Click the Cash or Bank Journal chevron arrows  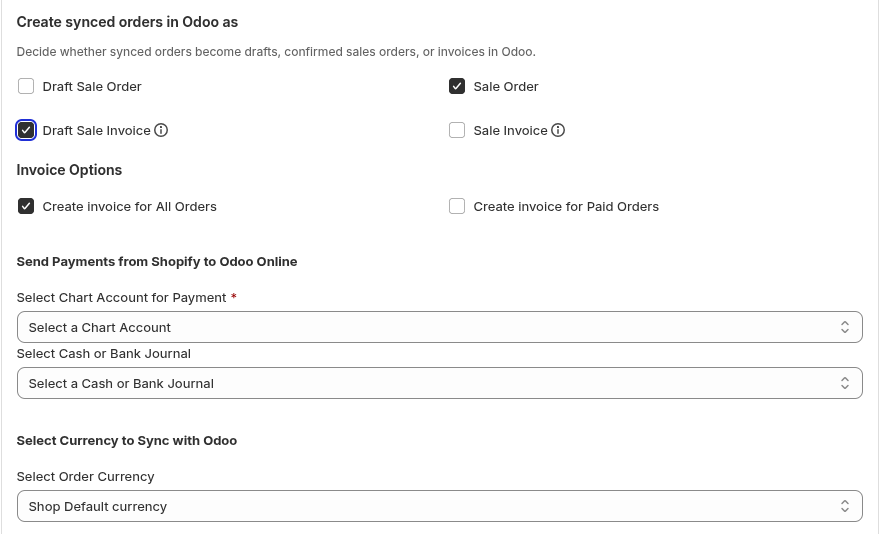click(844, 383)
